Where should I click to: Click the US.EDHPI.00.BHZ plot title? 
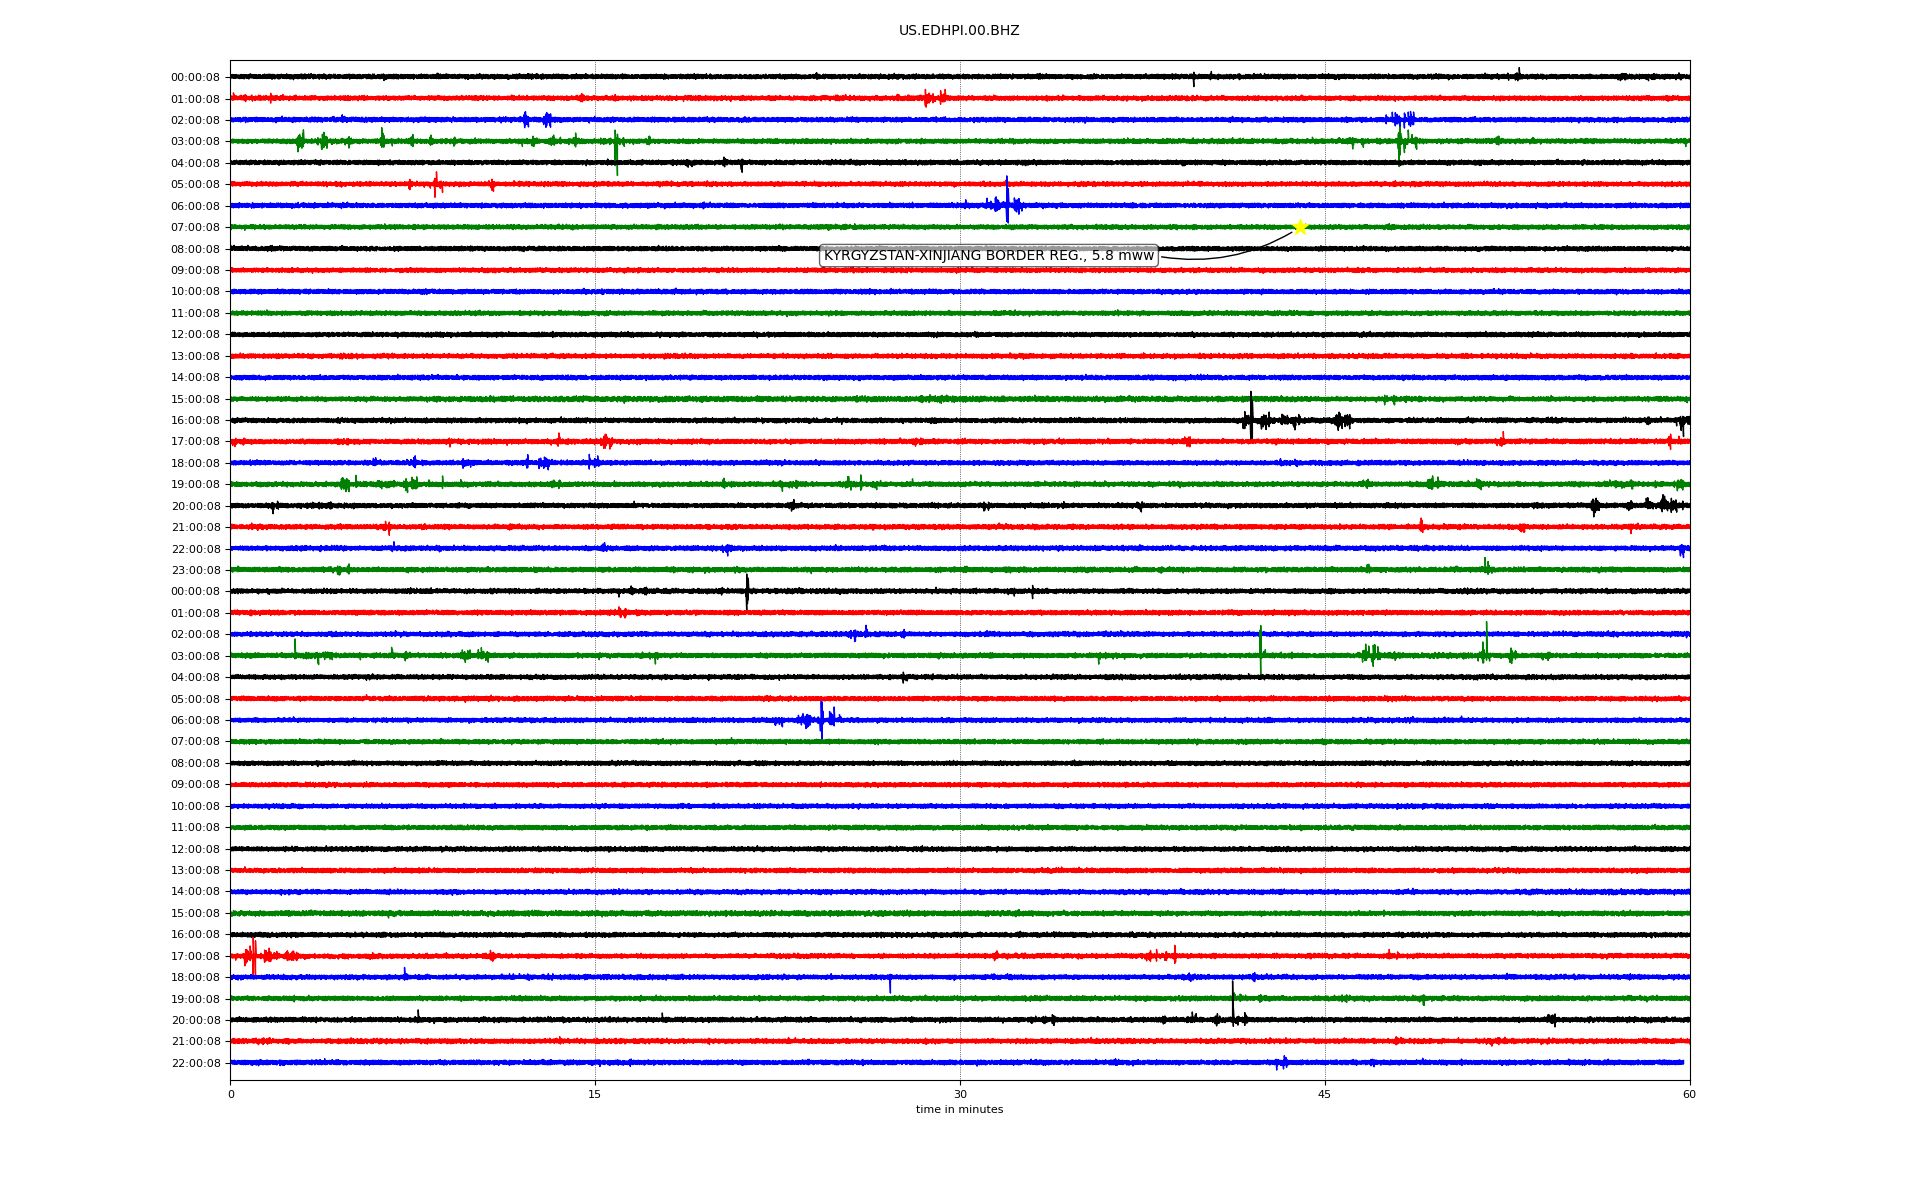pyautogui.click(x=959, y=31)
